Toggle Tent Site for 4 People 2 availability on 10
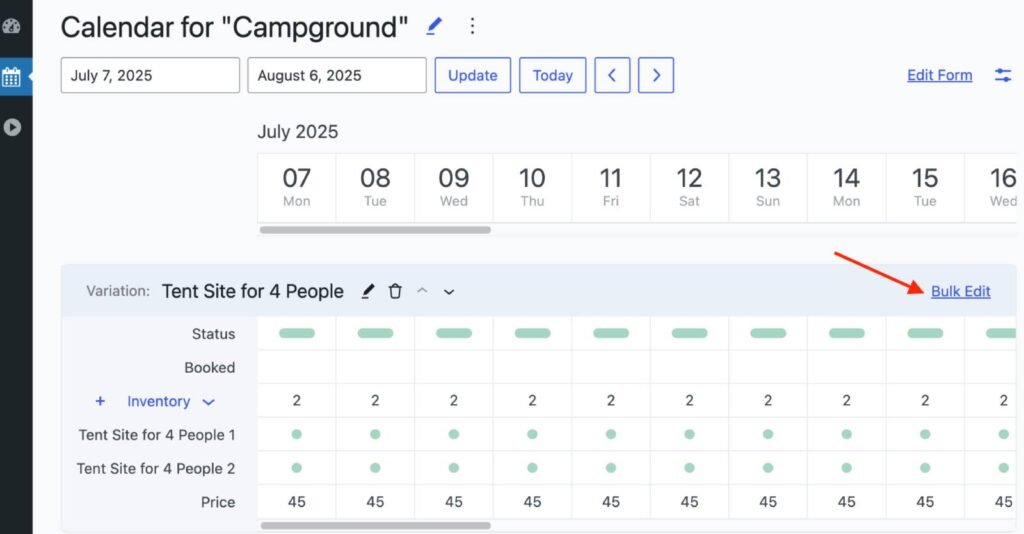Screen dimensions: 1024x534 pos(532,468)
